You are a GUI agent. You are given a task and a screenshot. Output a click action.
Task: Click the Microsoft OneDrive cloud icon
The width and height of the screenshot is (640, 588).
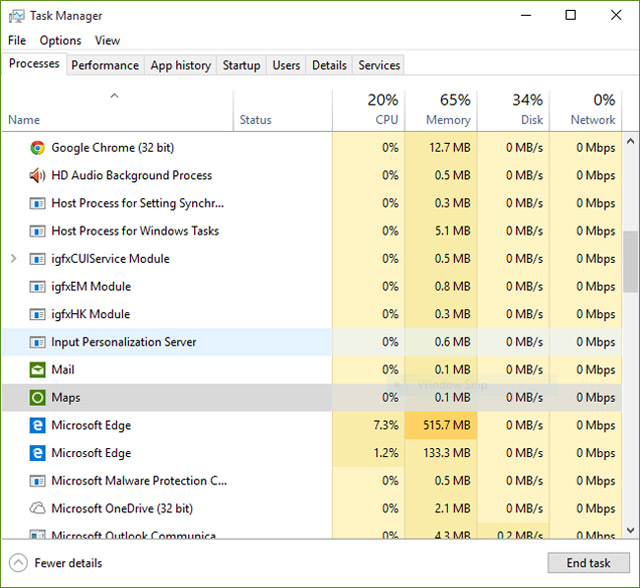(x=38, y=508)
